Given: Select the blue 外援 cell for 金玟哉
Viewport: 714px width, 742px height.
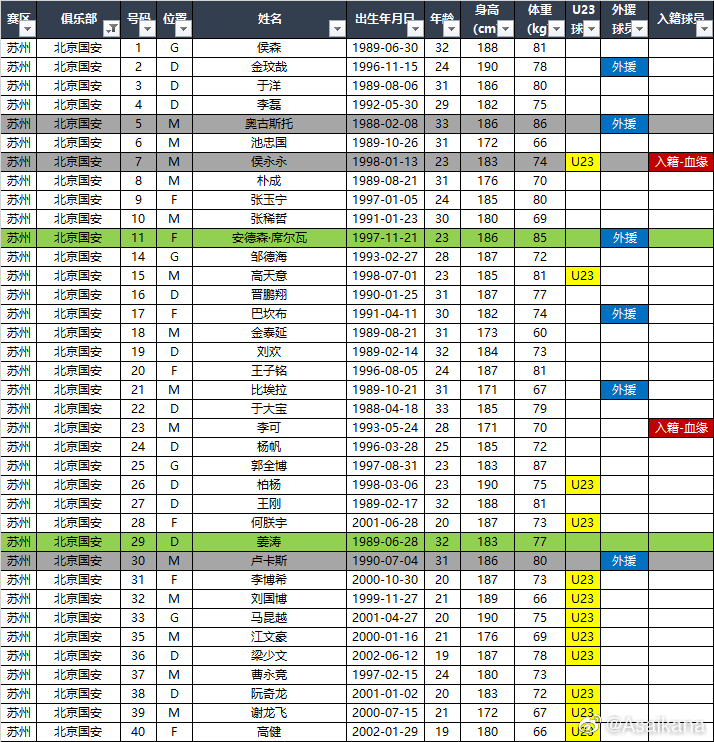Looking at the screenshot, I should (x=624, y=67).
